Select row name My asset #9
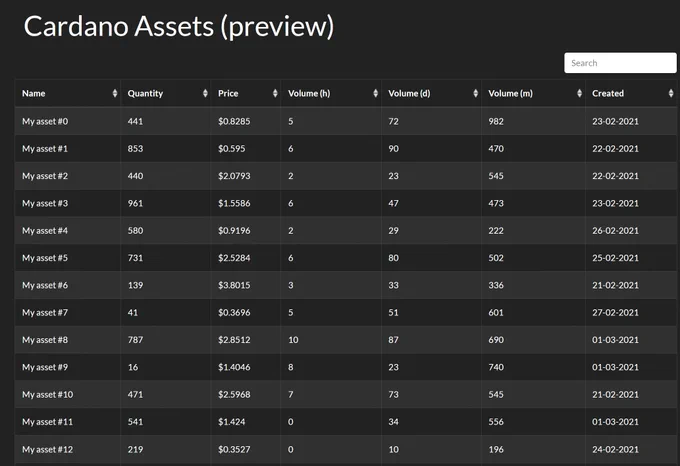 45,367
